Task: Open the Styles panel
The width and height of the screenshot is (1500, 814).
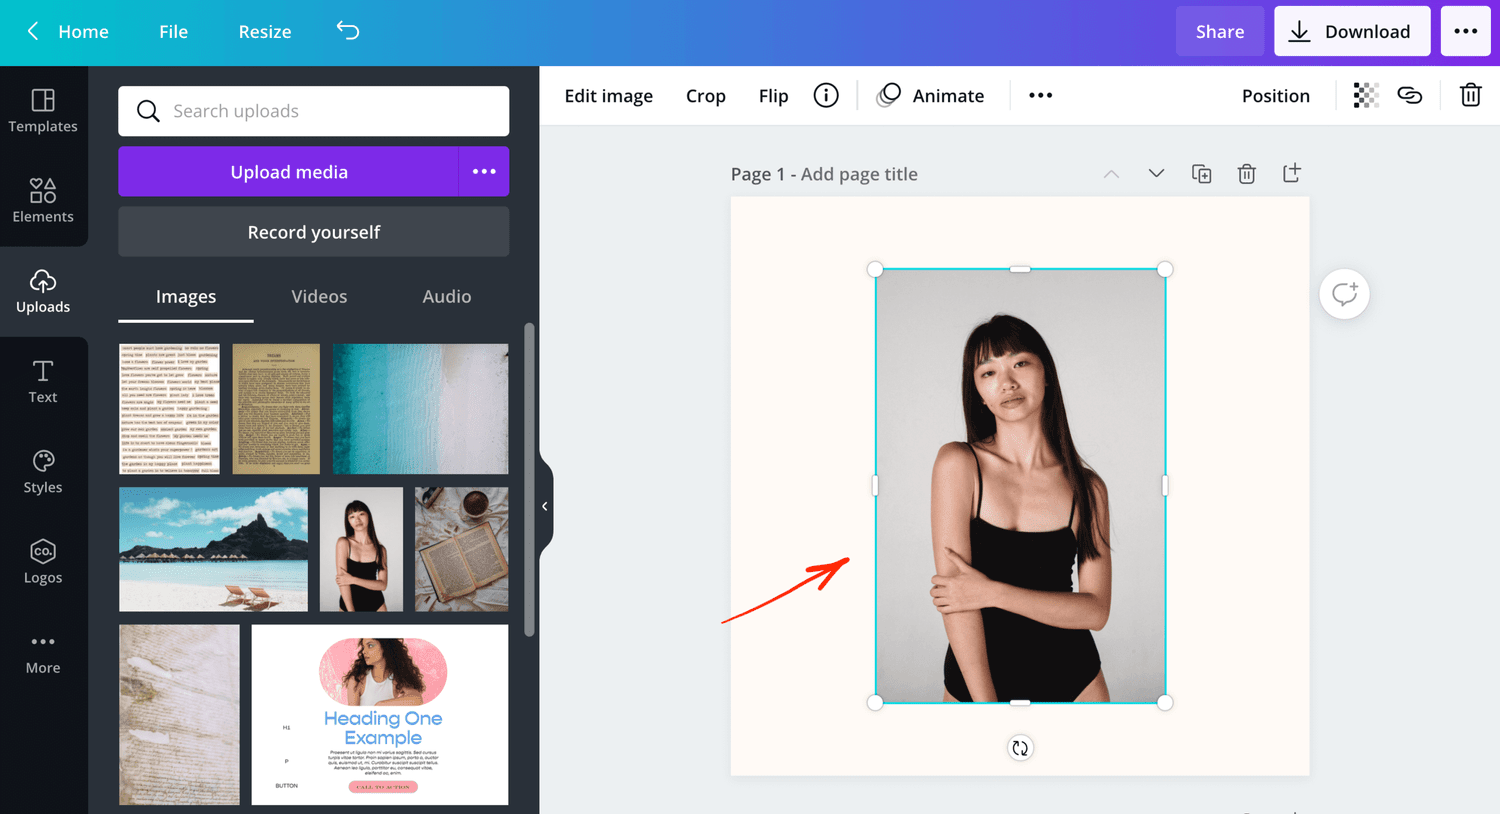Action: (x=43, y=471)
